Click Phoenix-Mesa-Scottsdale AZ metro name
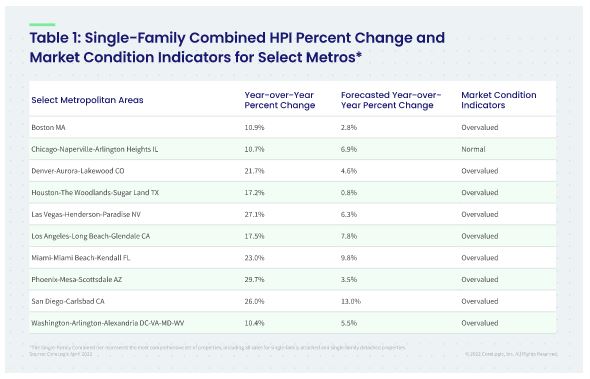 point(76,280)
